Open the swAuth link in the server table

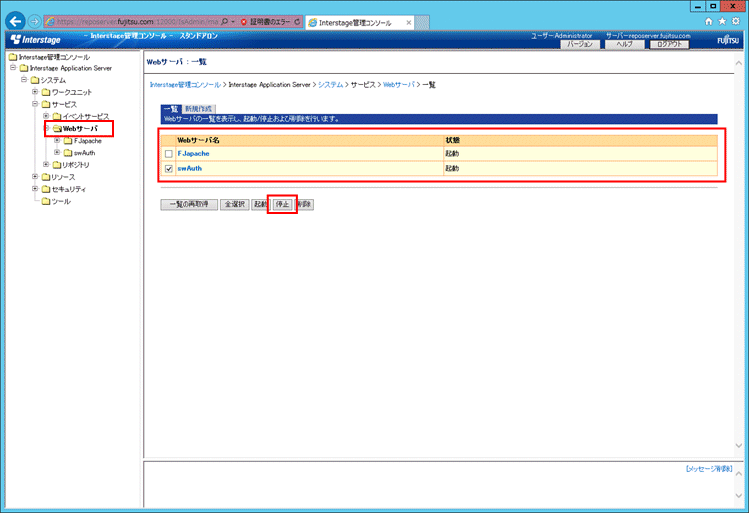190,169
